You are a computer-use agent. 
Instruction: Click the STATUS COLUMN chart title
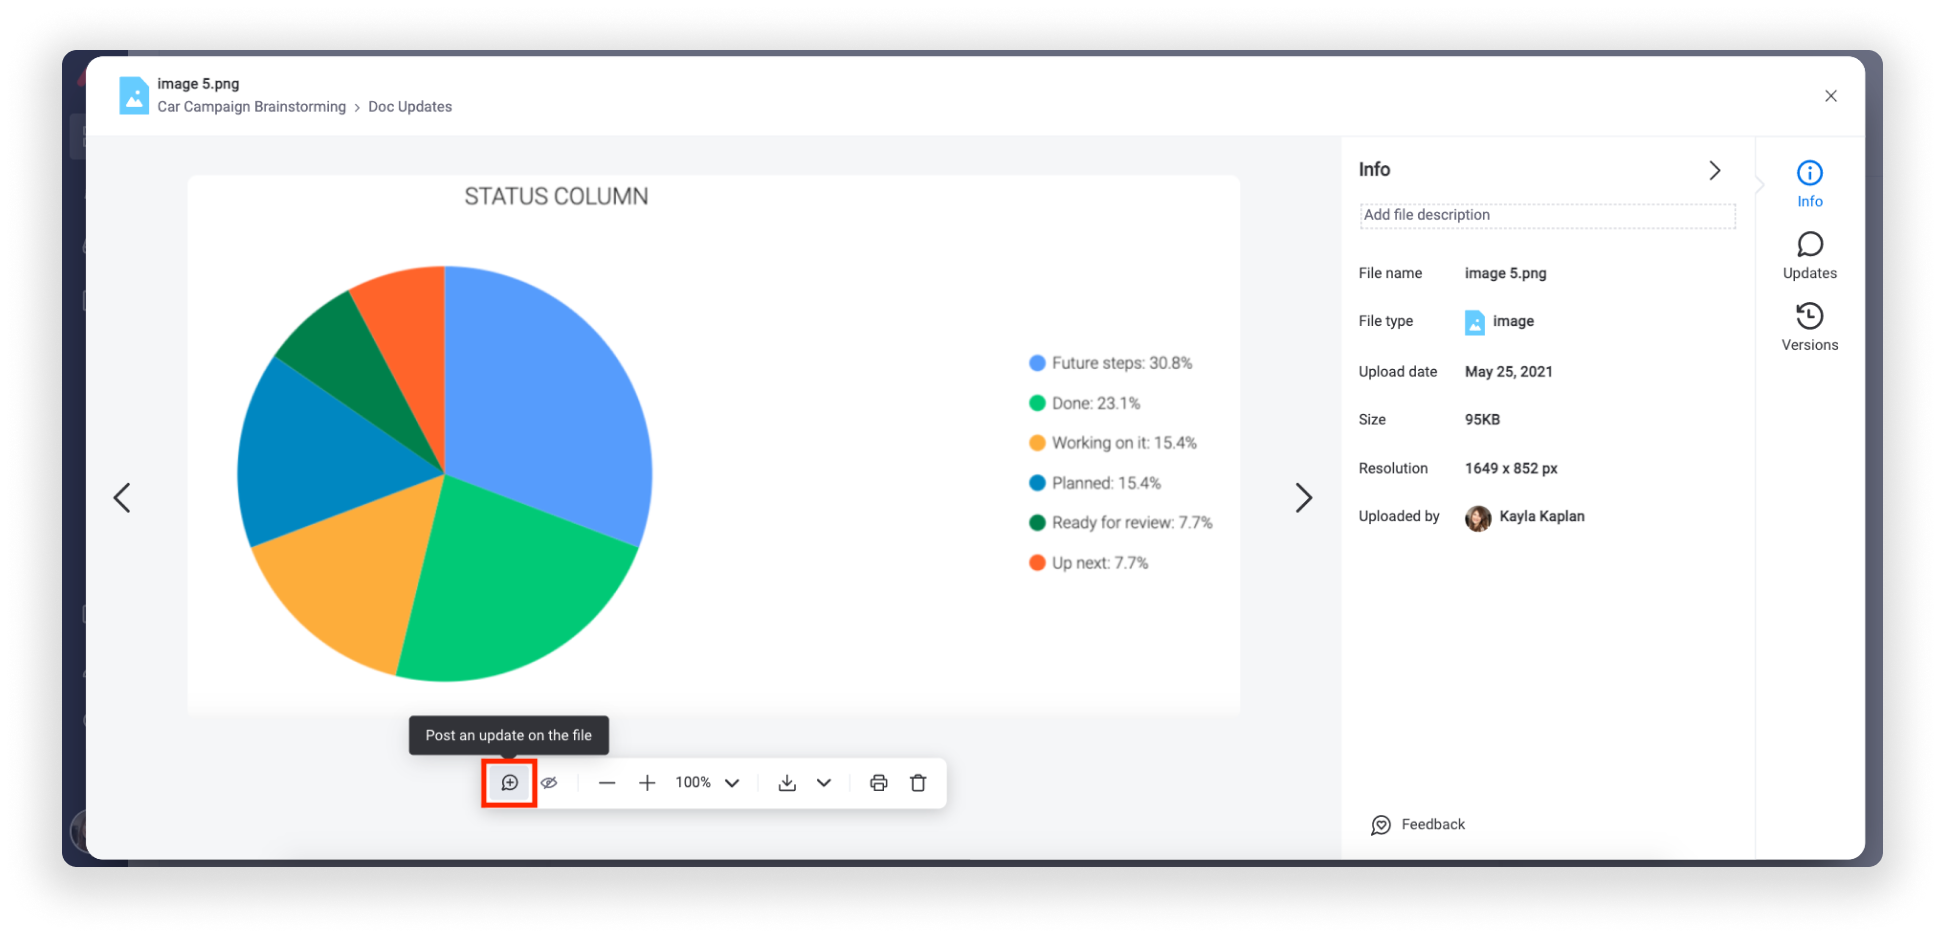556,197
